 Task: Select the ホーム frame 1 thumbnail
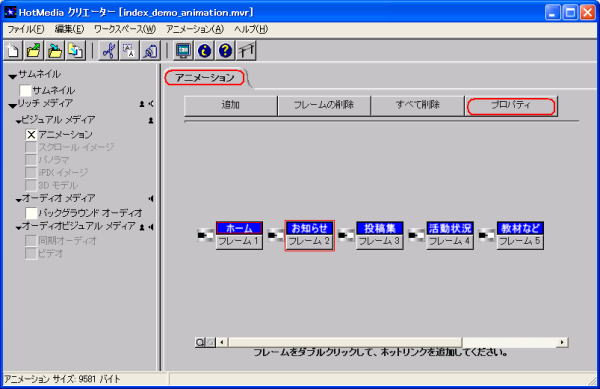point(239,235)
